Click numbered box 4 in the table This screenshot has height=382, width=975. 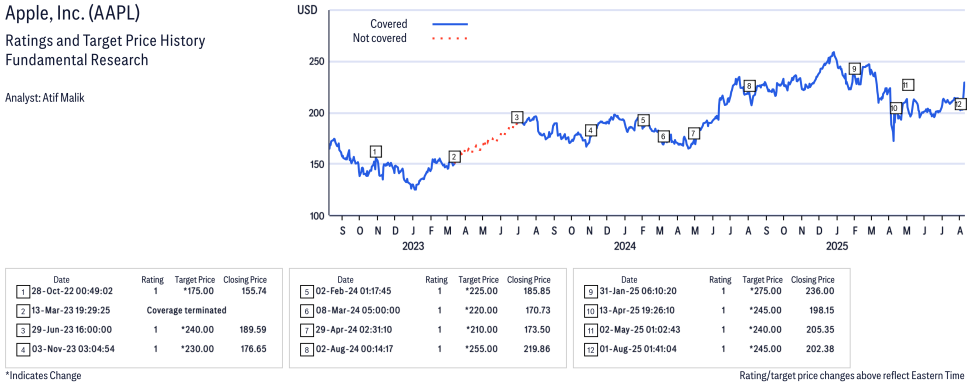23,349
